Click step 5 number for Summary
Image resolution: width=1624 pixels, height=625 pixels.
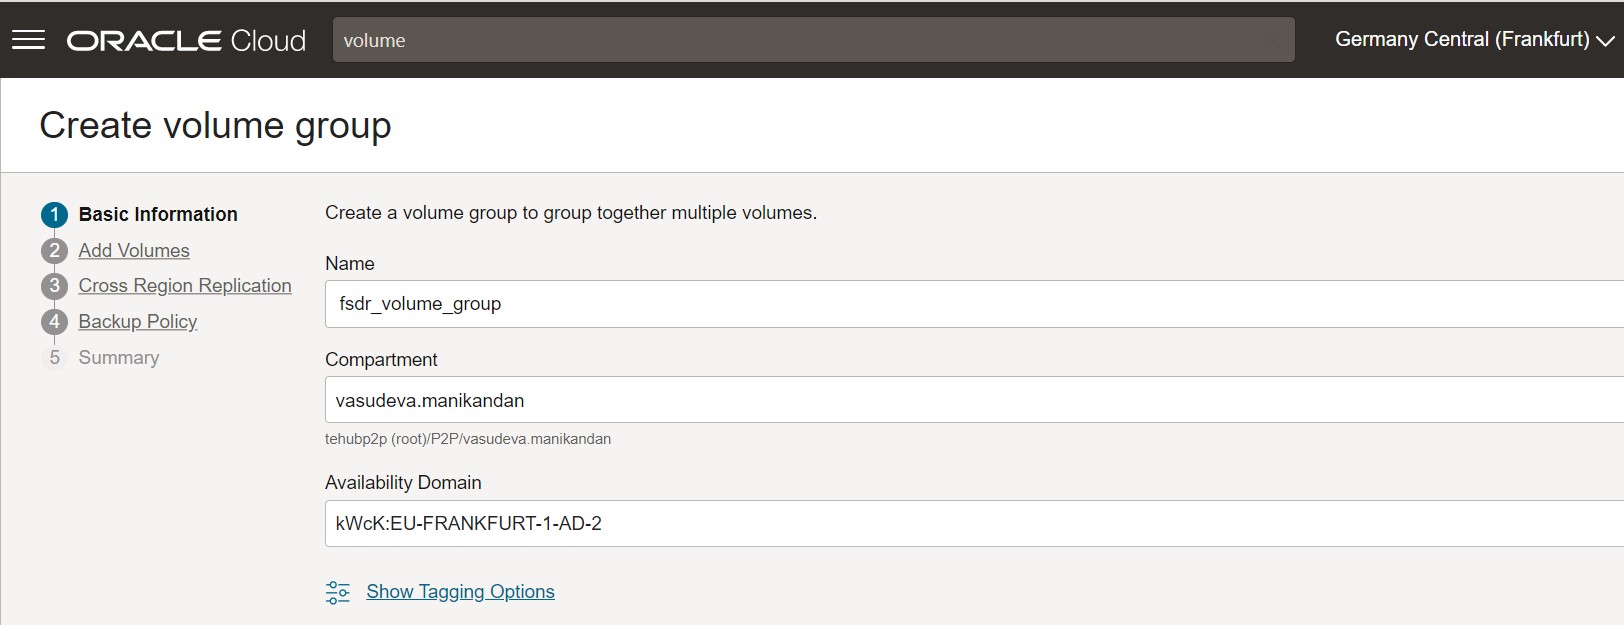point(54,358)
